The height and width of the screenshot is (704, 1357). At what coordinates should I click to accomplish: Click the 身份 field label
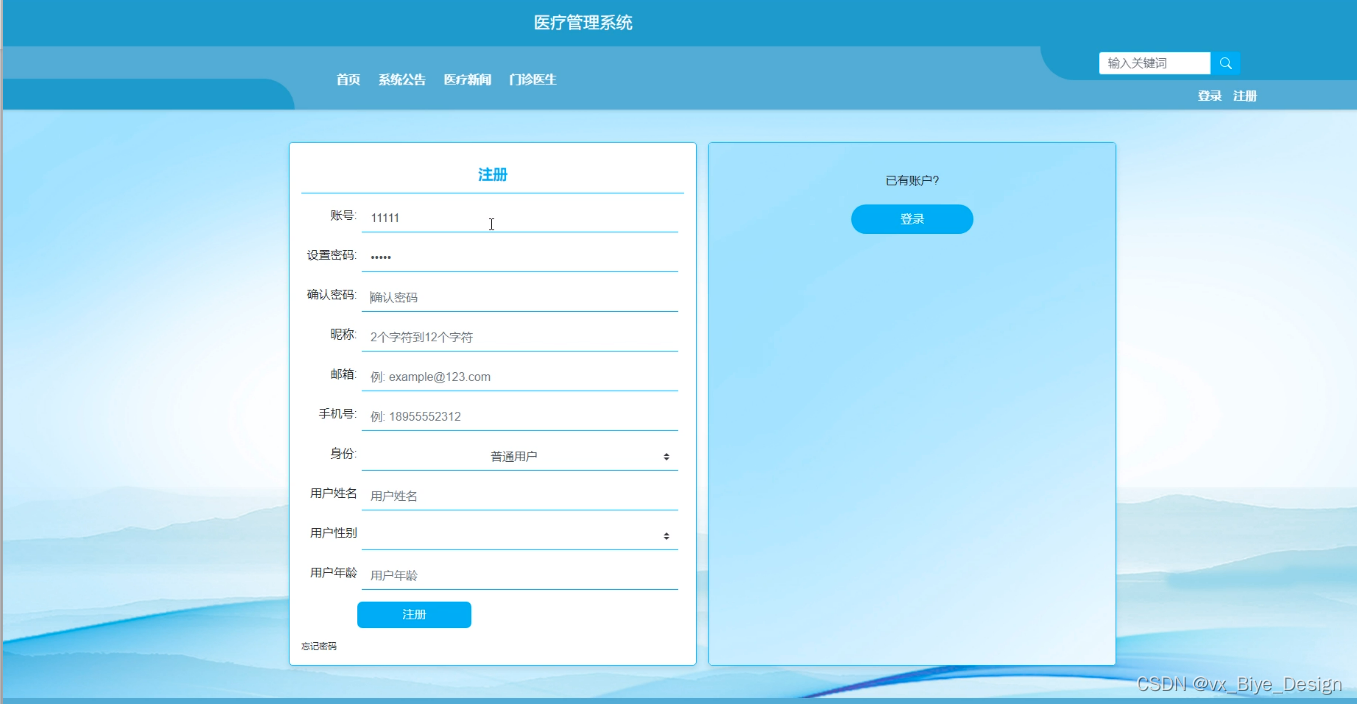pyautogui.click(x=343, y=454)
